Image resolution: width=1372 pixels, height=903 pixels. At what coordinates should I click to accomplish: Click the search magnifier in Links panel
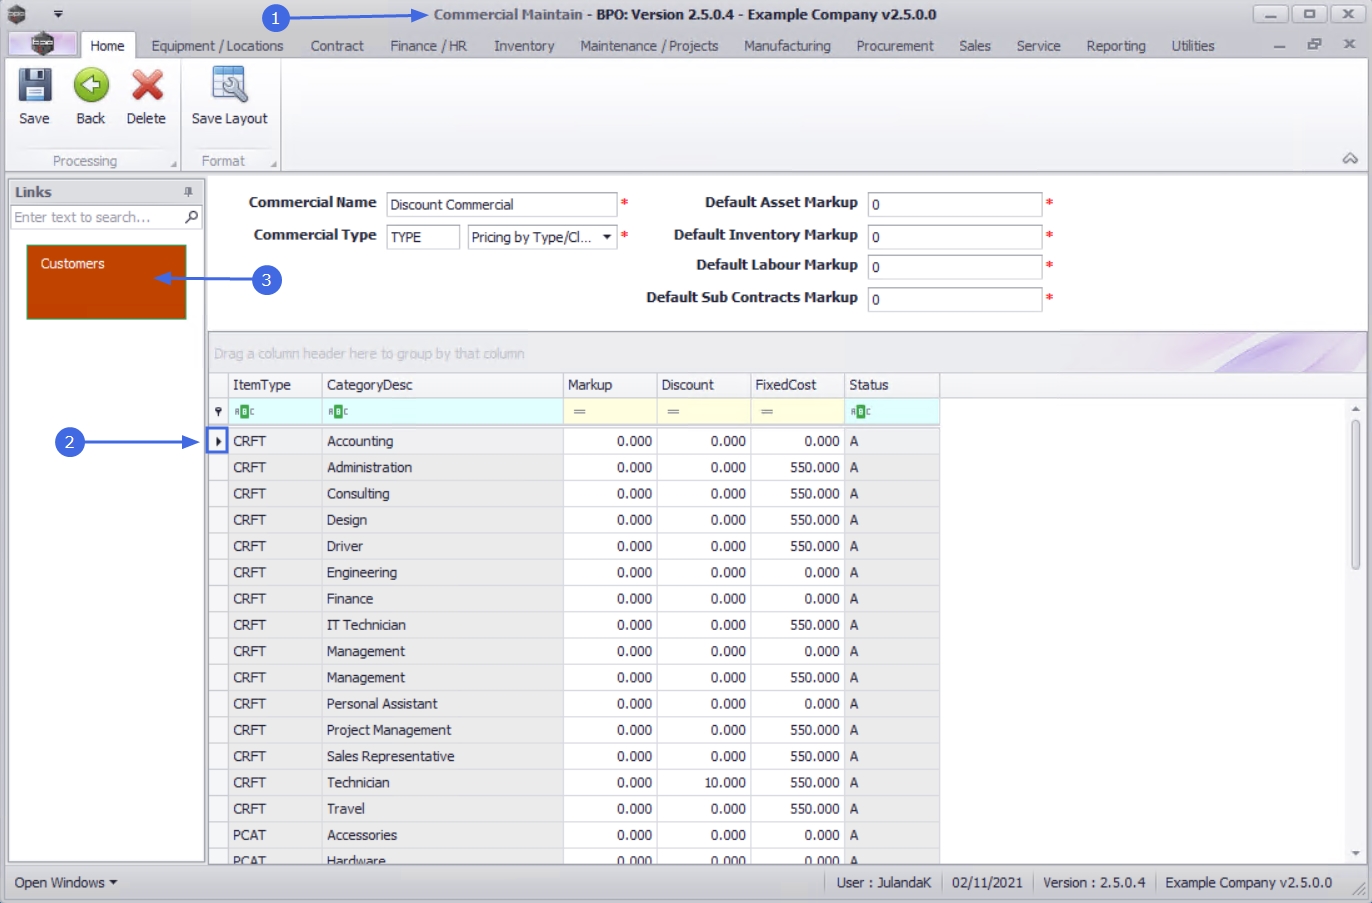pos(191,217)
